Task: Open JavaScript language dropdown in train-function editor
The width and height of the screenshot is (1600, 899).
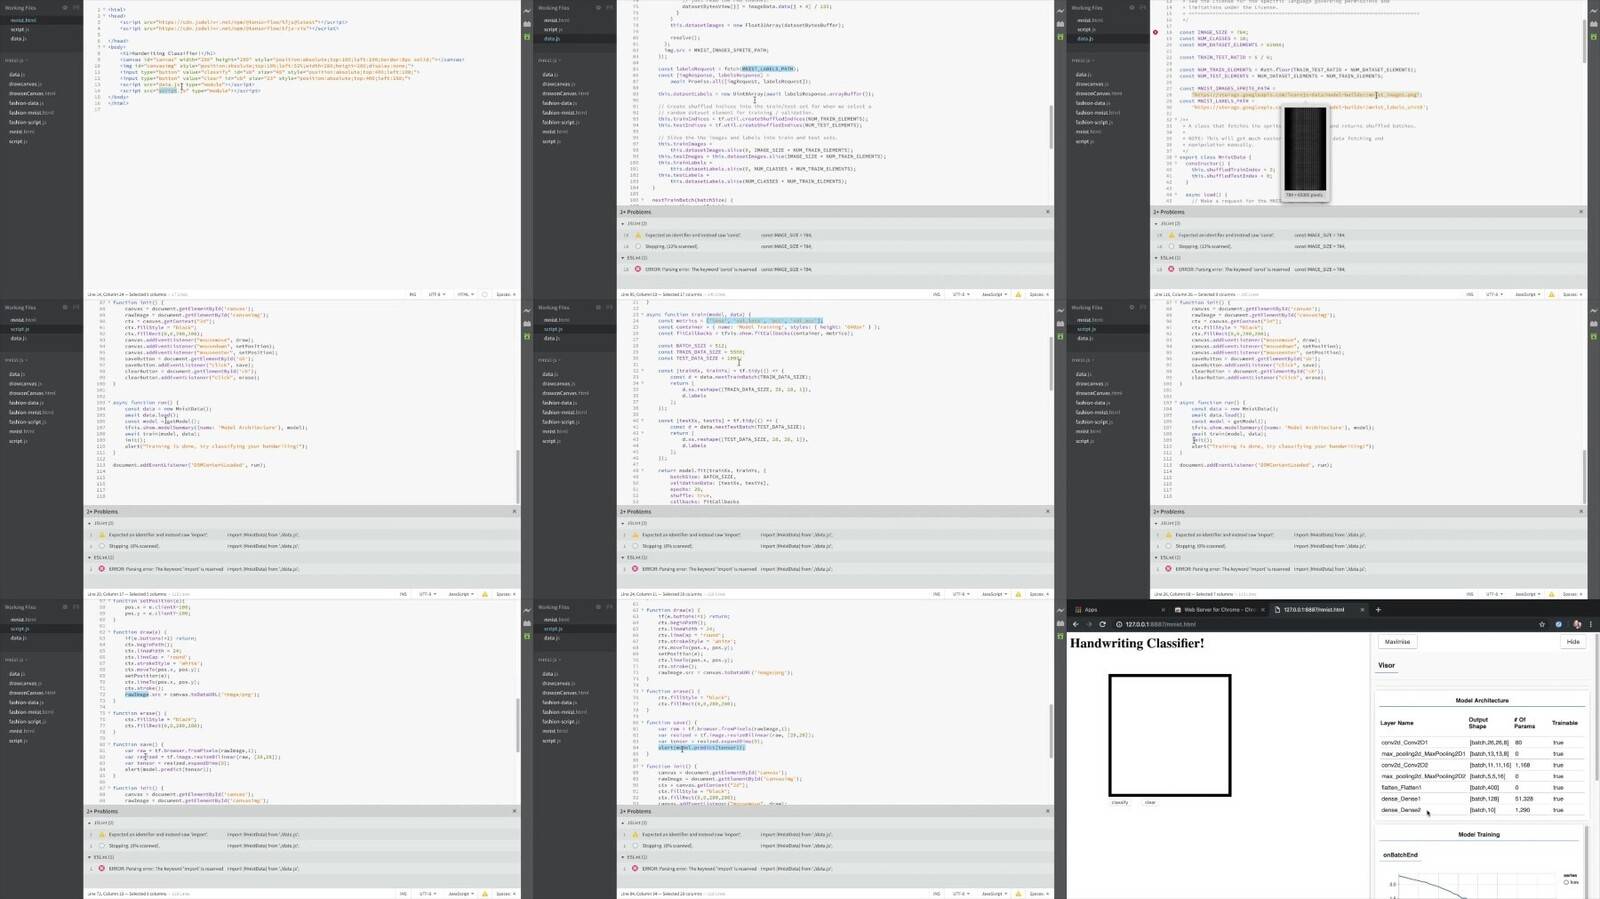Action: point(994,594)
